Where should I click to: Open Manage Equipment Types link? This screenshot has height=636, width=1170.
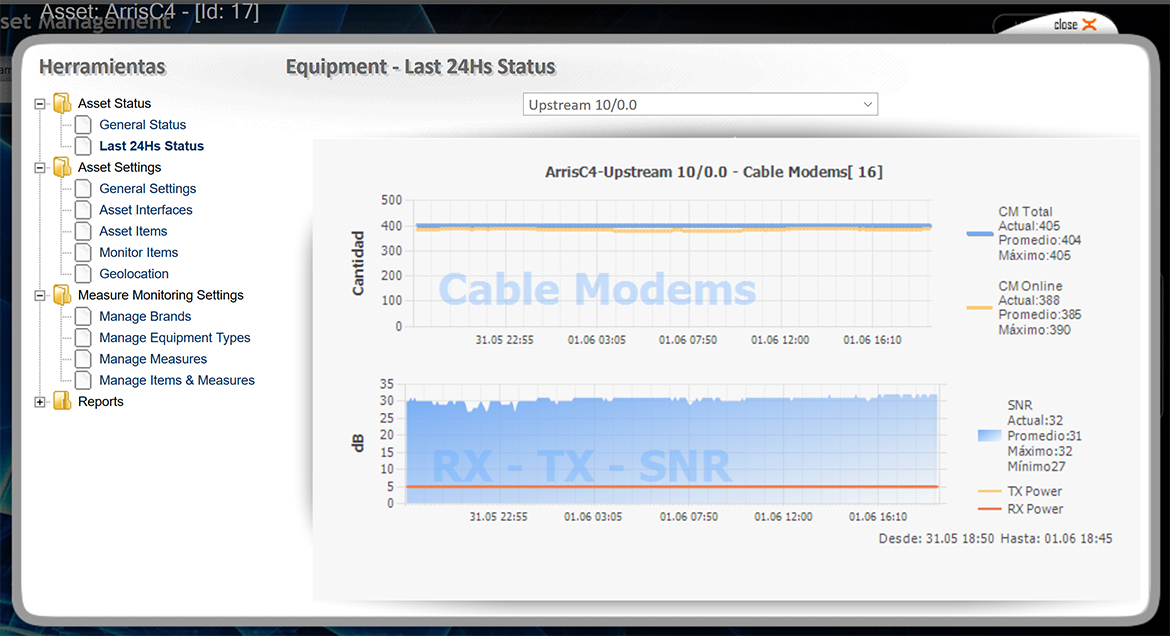pyautogui.click(x=174, y=338)
